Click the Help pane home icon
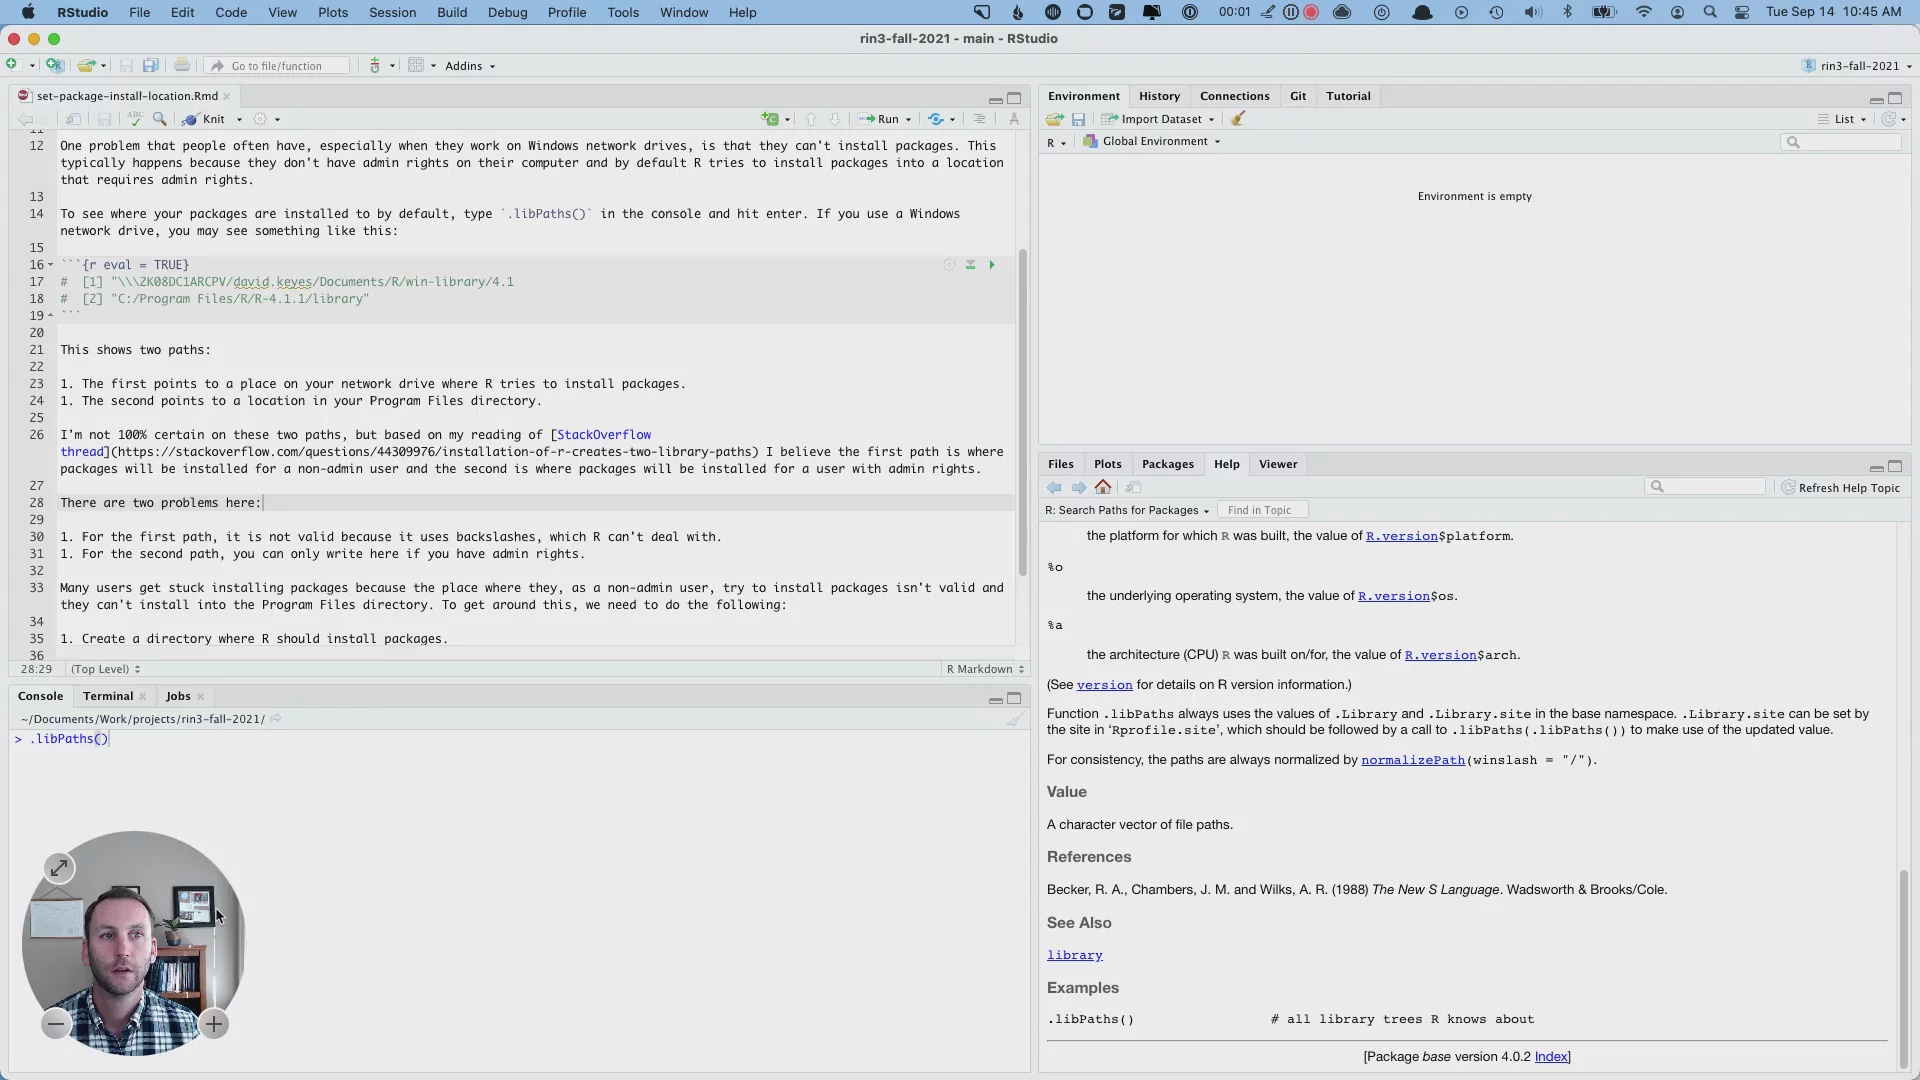Image resolution: width=1920 pixels, height=1080 pixels. pyautogui.click(x=1103, y=487)
